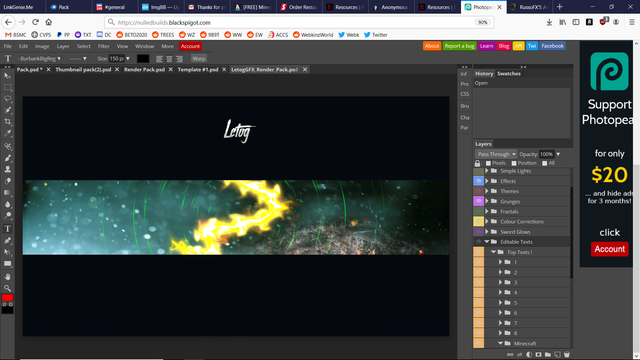Check the Position lock checkbox

[514, 163]
